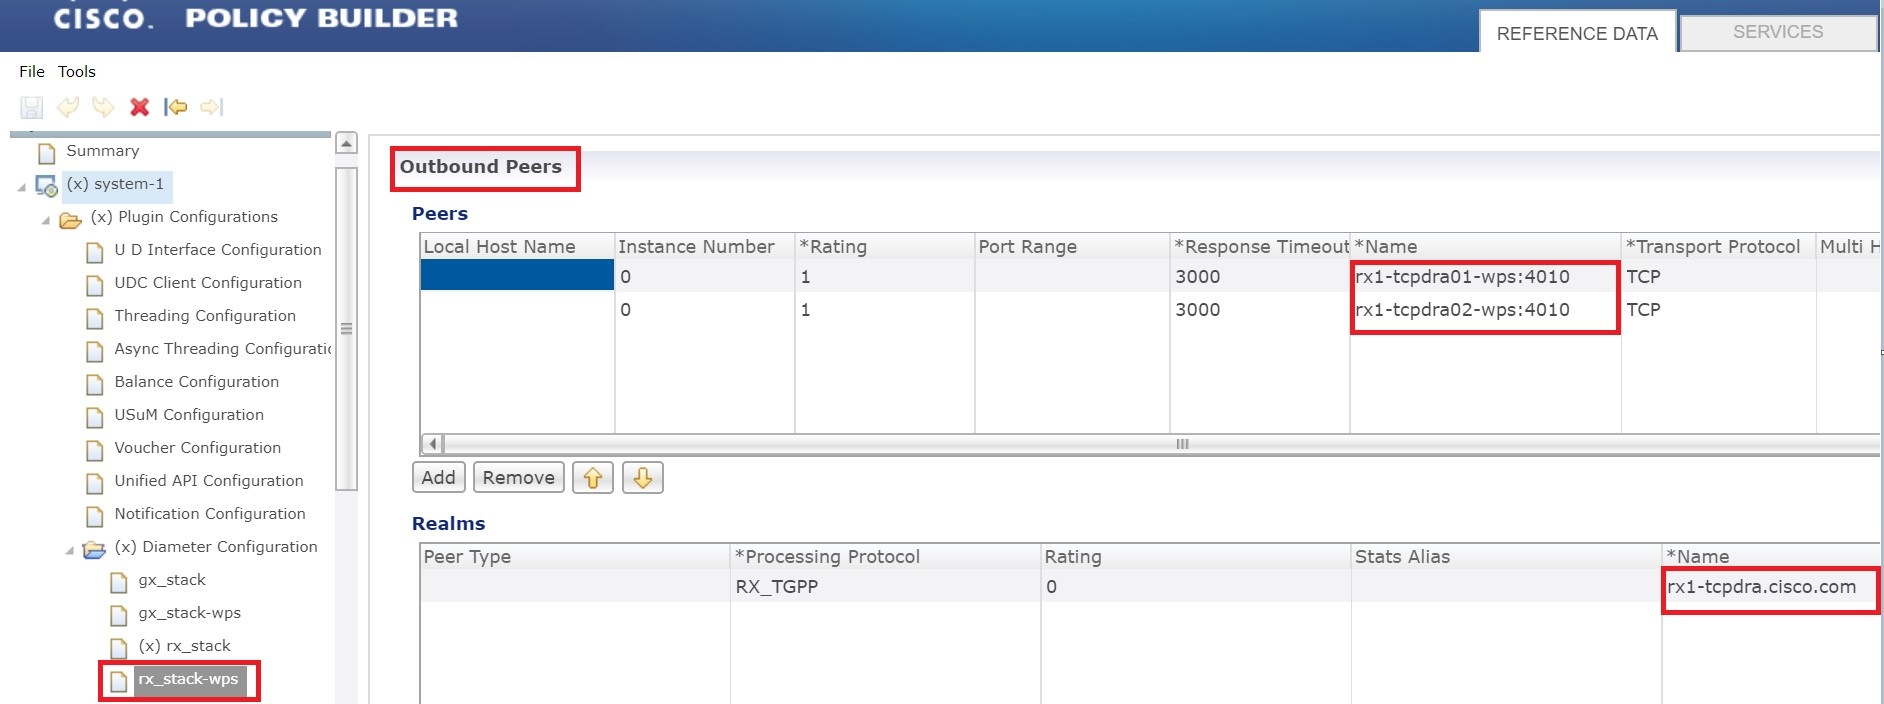Open the Tools menu
This screenshot has height=704, width=1884.
point(76,71)
